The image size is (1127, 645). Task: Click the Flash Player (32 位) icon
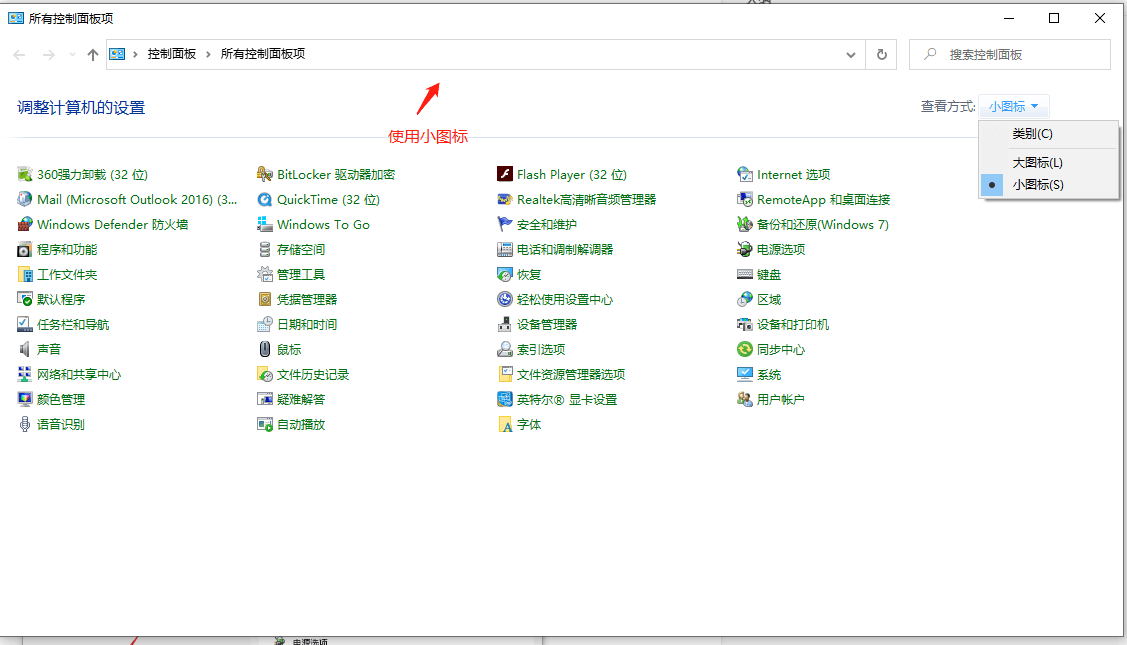coord(505,175)
